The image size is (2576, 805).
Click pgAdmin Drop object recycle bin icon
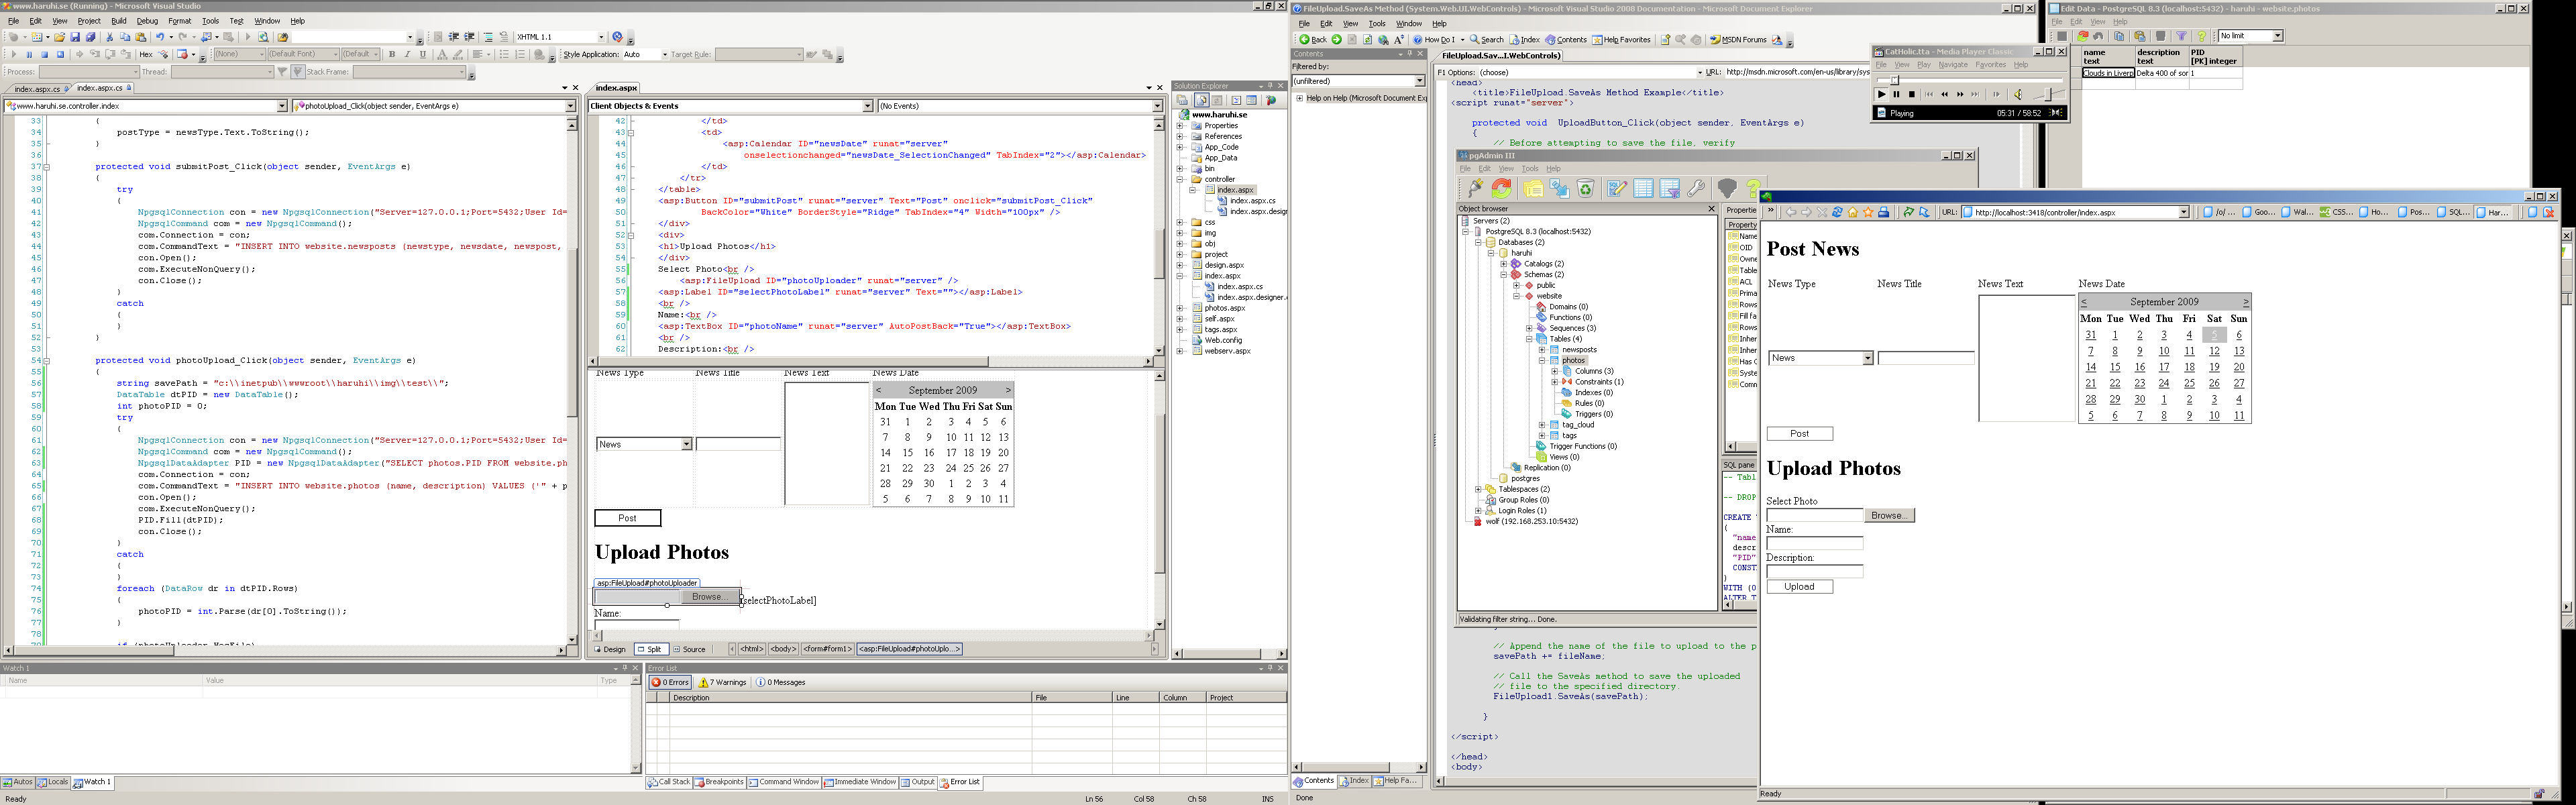click(x=1586, y=188)
